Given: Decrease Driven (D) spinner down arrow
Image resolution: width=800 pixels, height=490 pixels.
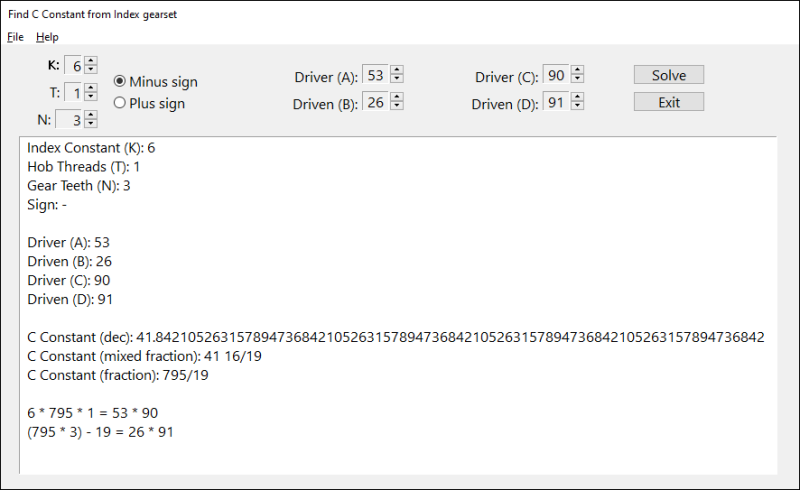Looking at the screenshot, I should (577, 106).
